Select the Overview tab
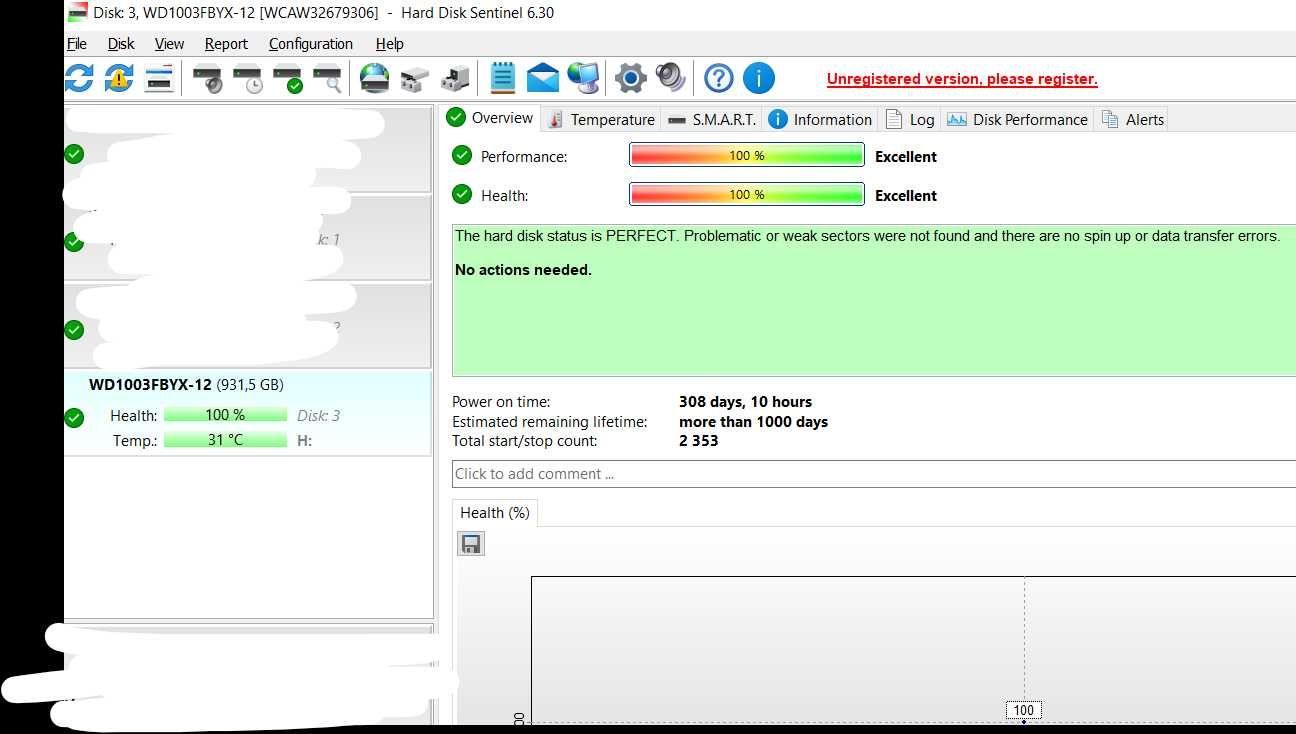This screenshot has width=1296, height=734. (491, 118)
